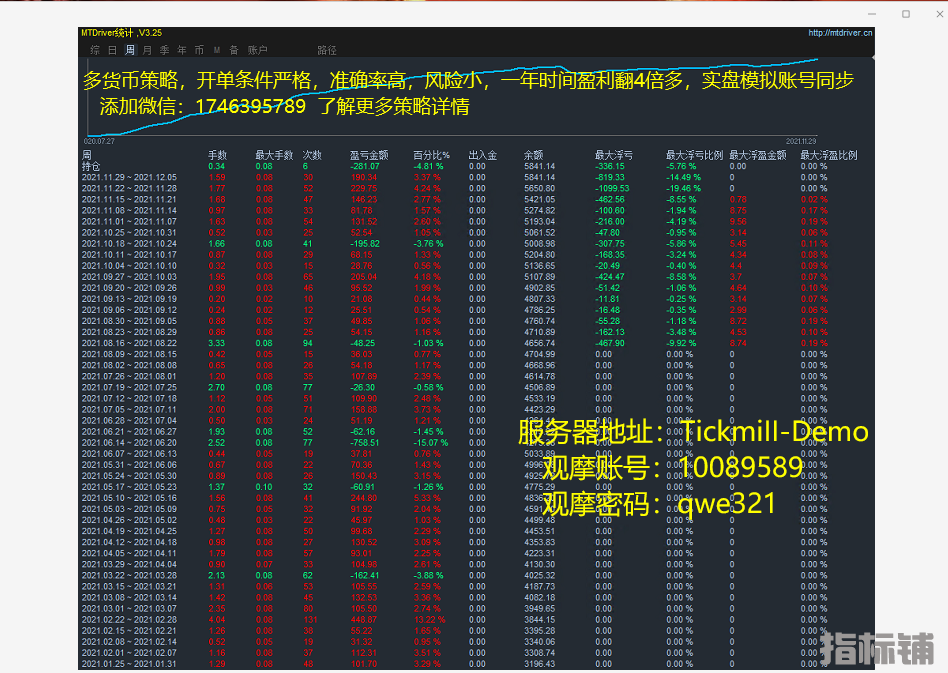The height and width of the screenshot is (673, 948).
Task: Minimize the window from title bar
Action: 874,14
